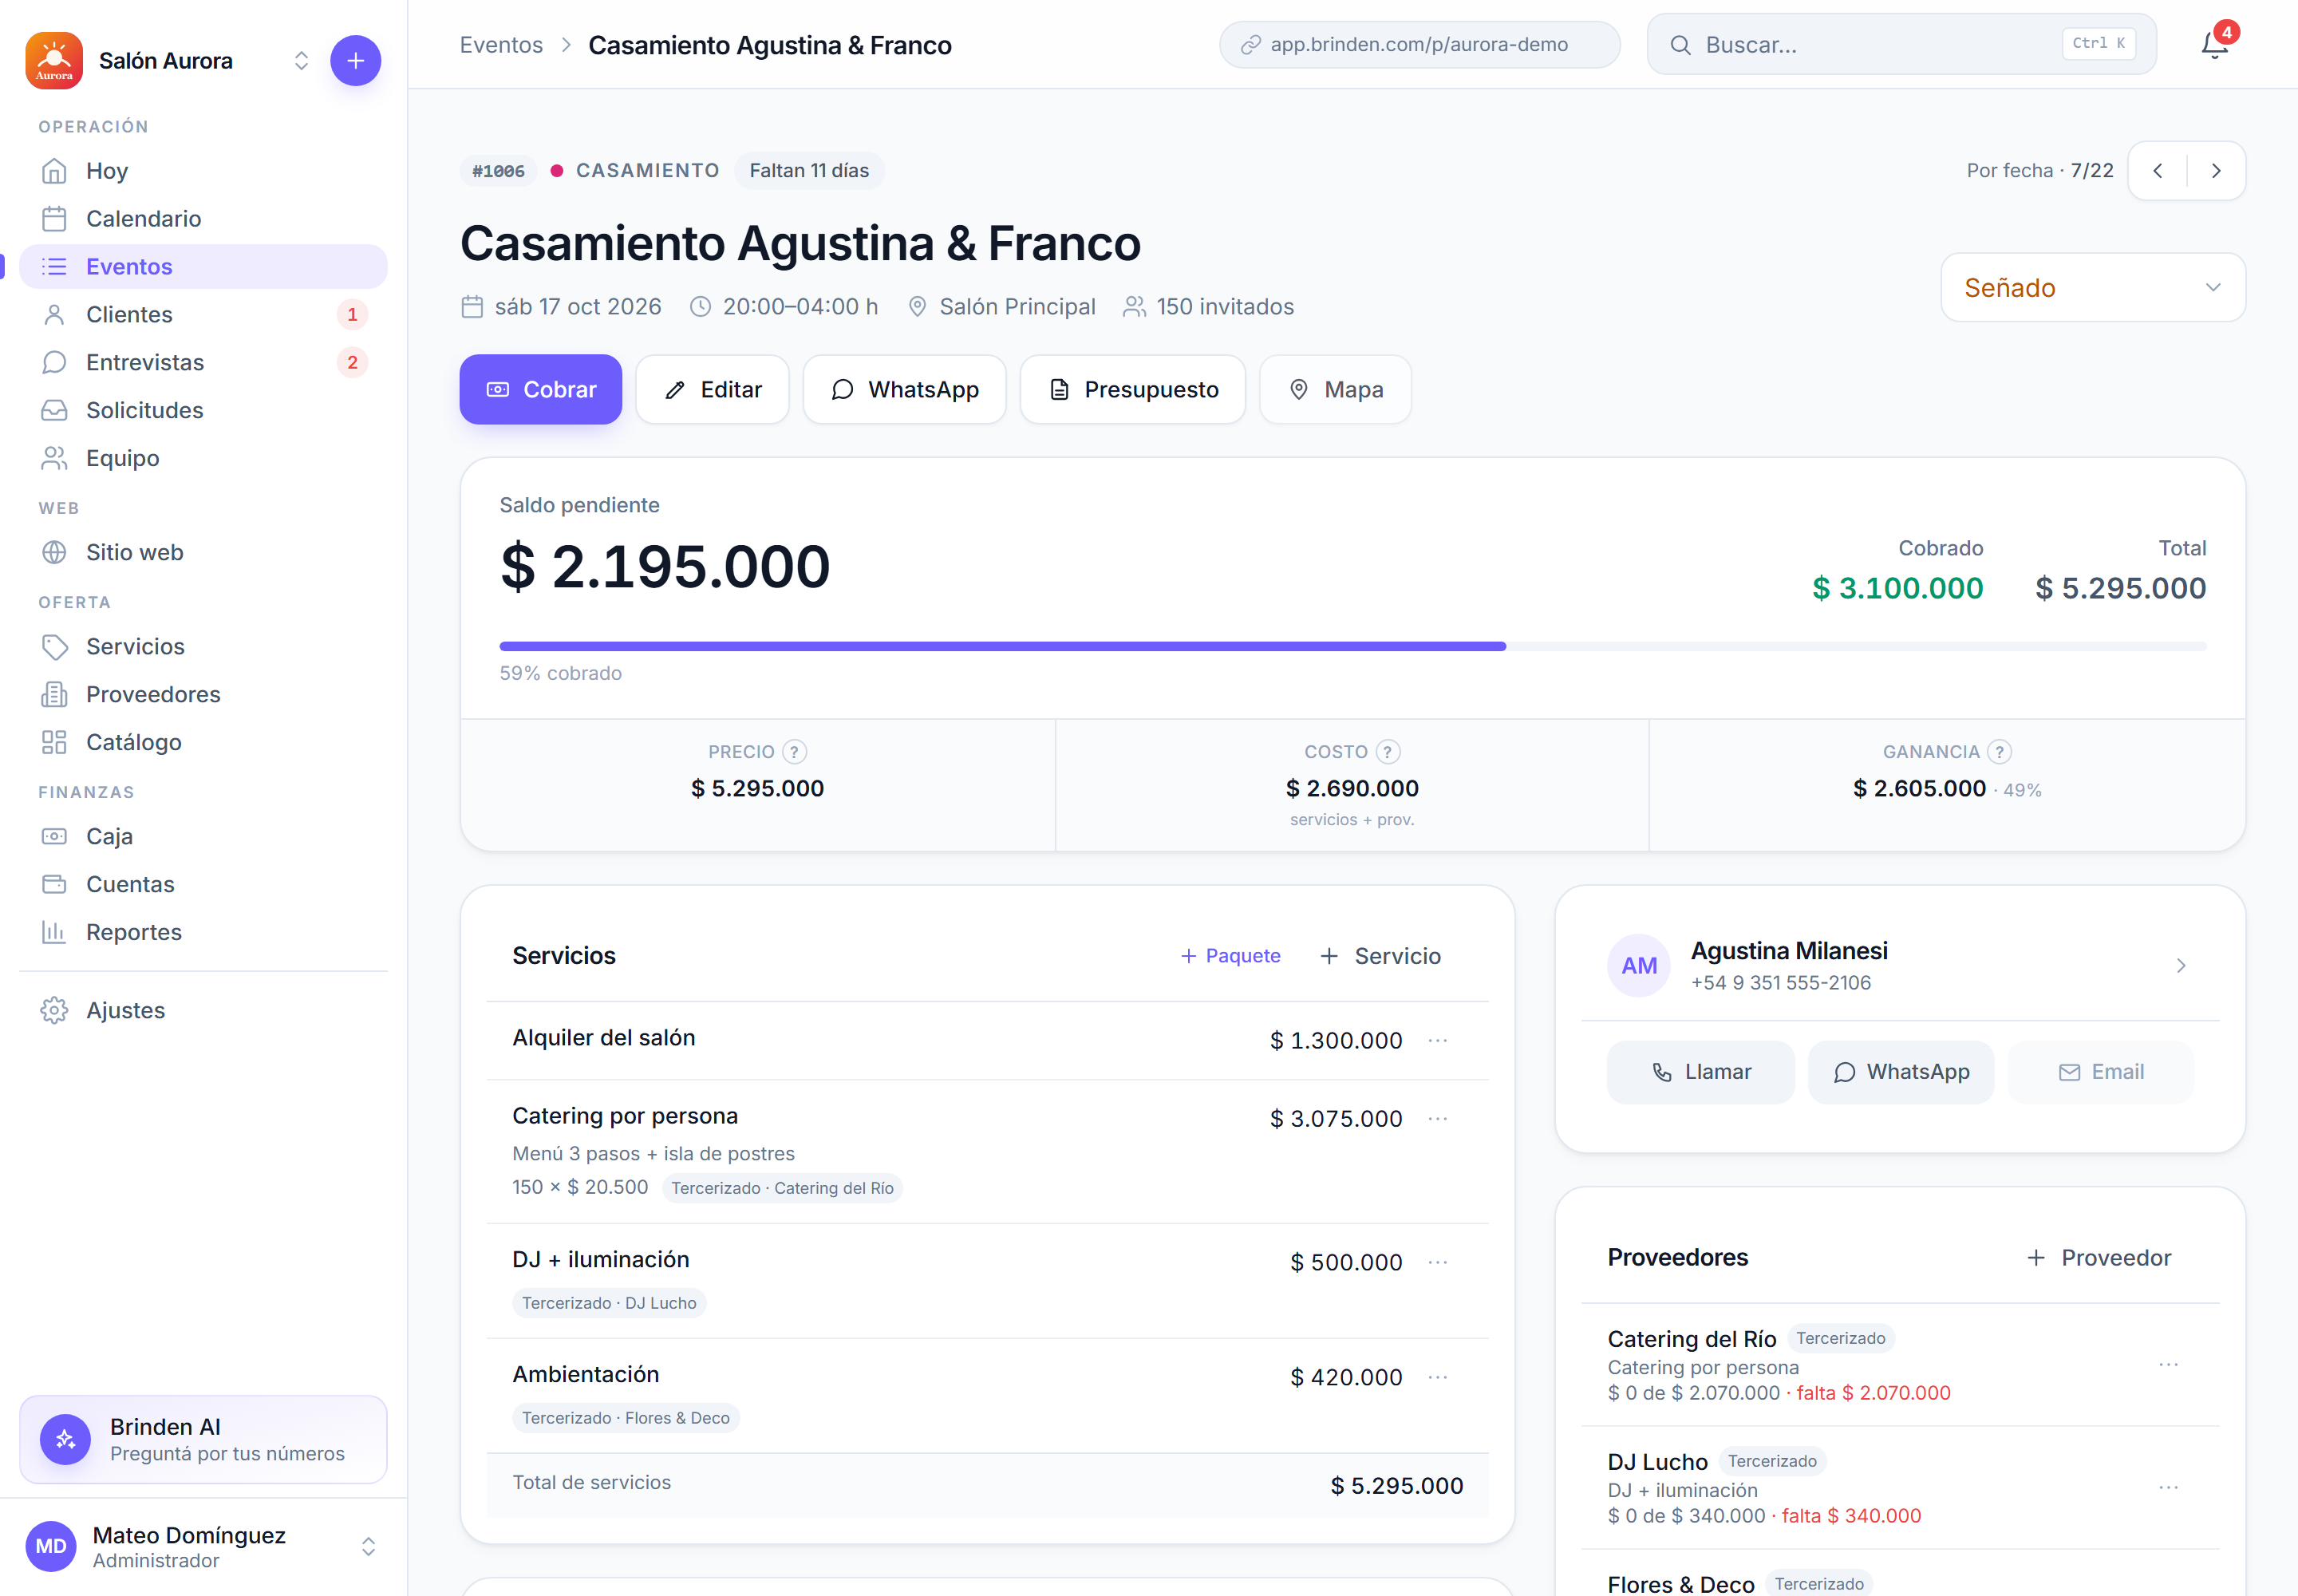Open the Señado status dropdown
2298x1596 pixels.
click(x=2093, y=288)
